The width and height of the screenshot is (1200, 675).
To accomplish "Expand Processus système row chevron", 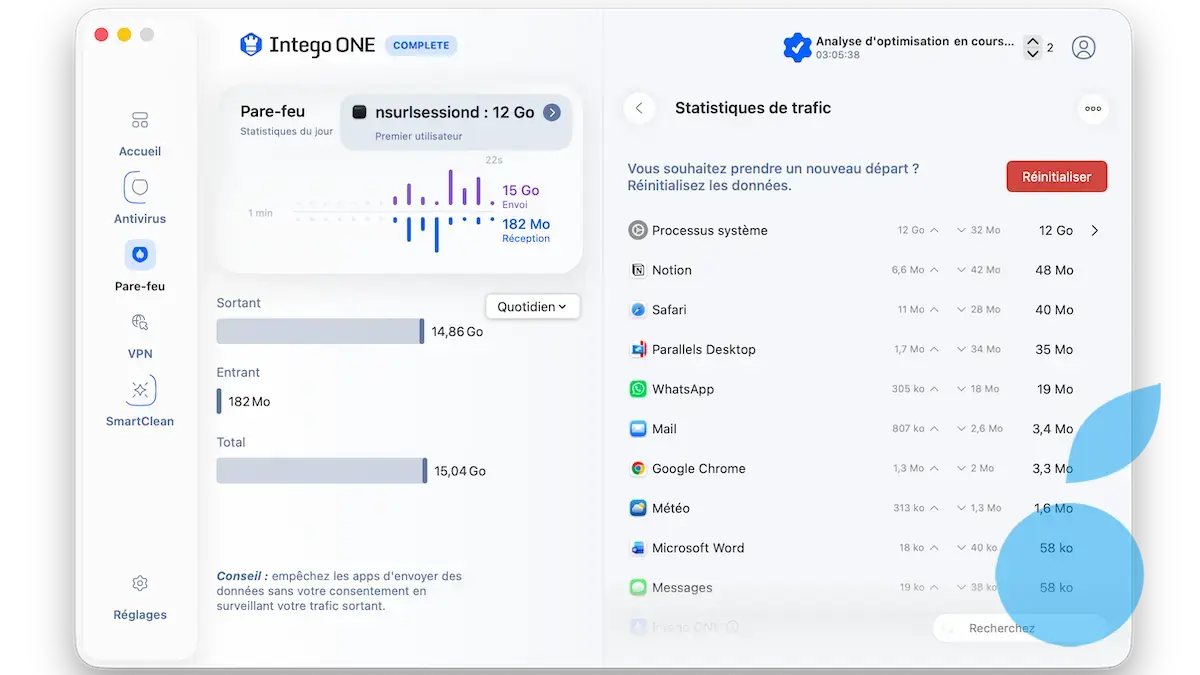I will [1095, 231].
